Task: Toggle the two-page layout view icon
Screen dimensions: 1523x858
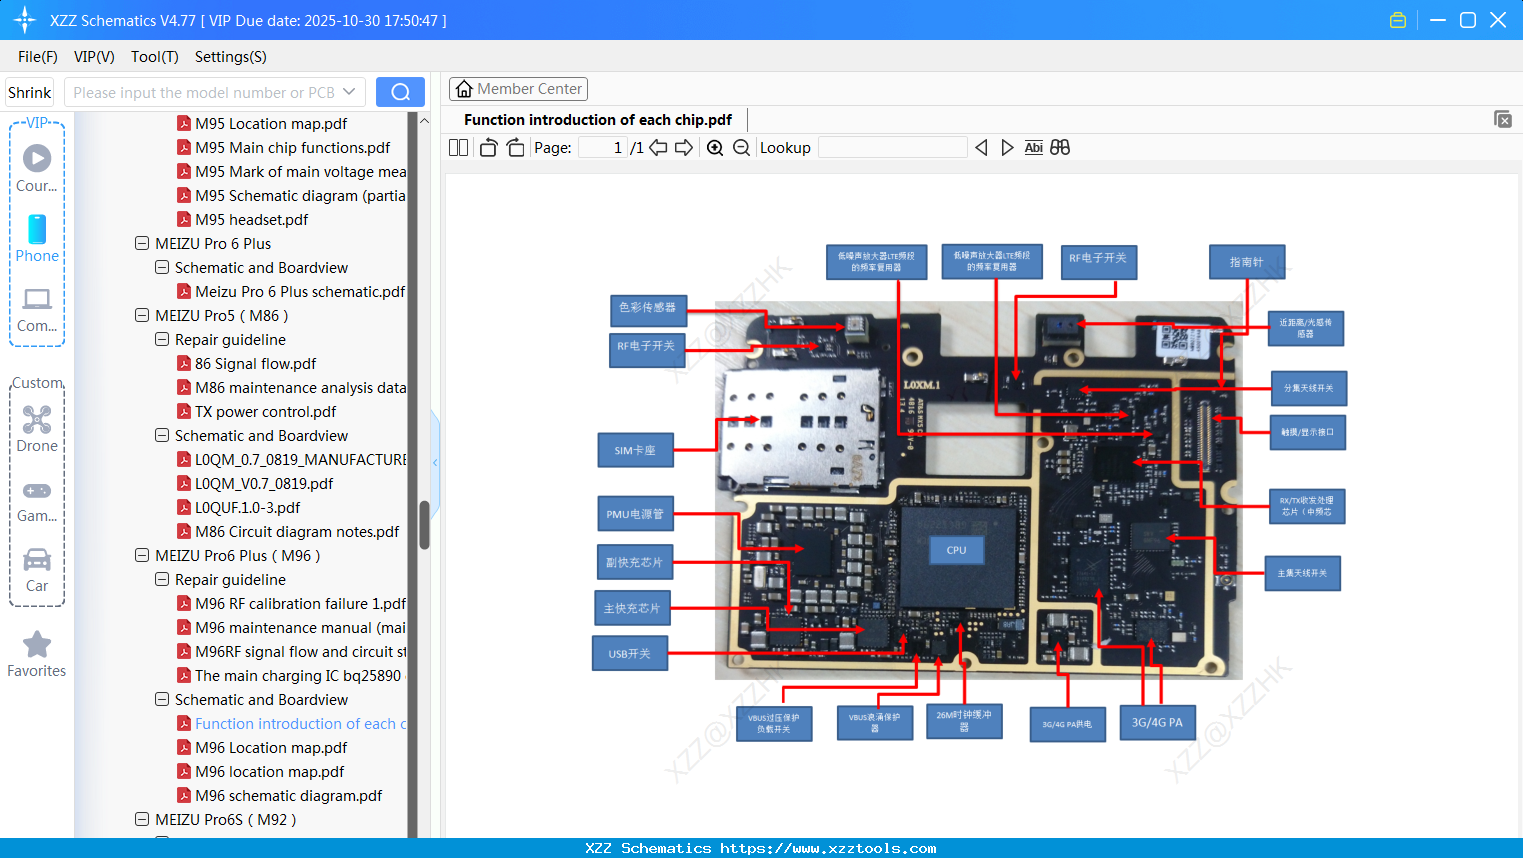Action: (x=458, y=148)
